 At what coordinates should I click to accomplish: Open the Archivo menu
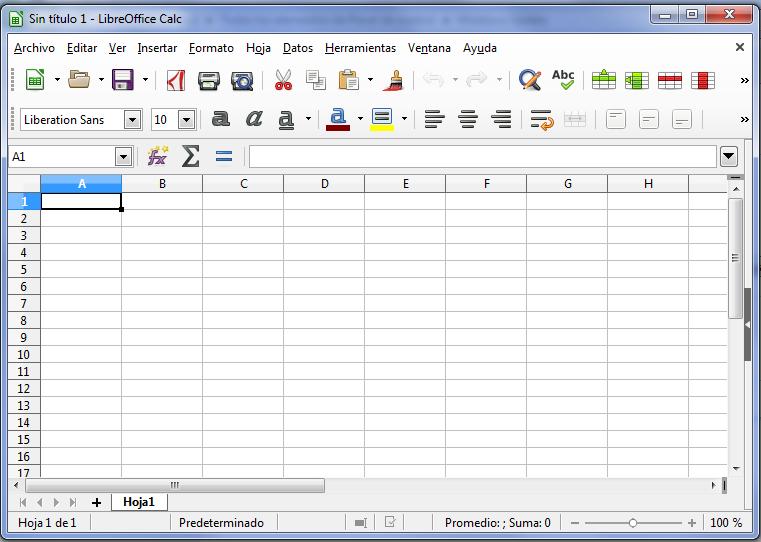pos(34,48)
